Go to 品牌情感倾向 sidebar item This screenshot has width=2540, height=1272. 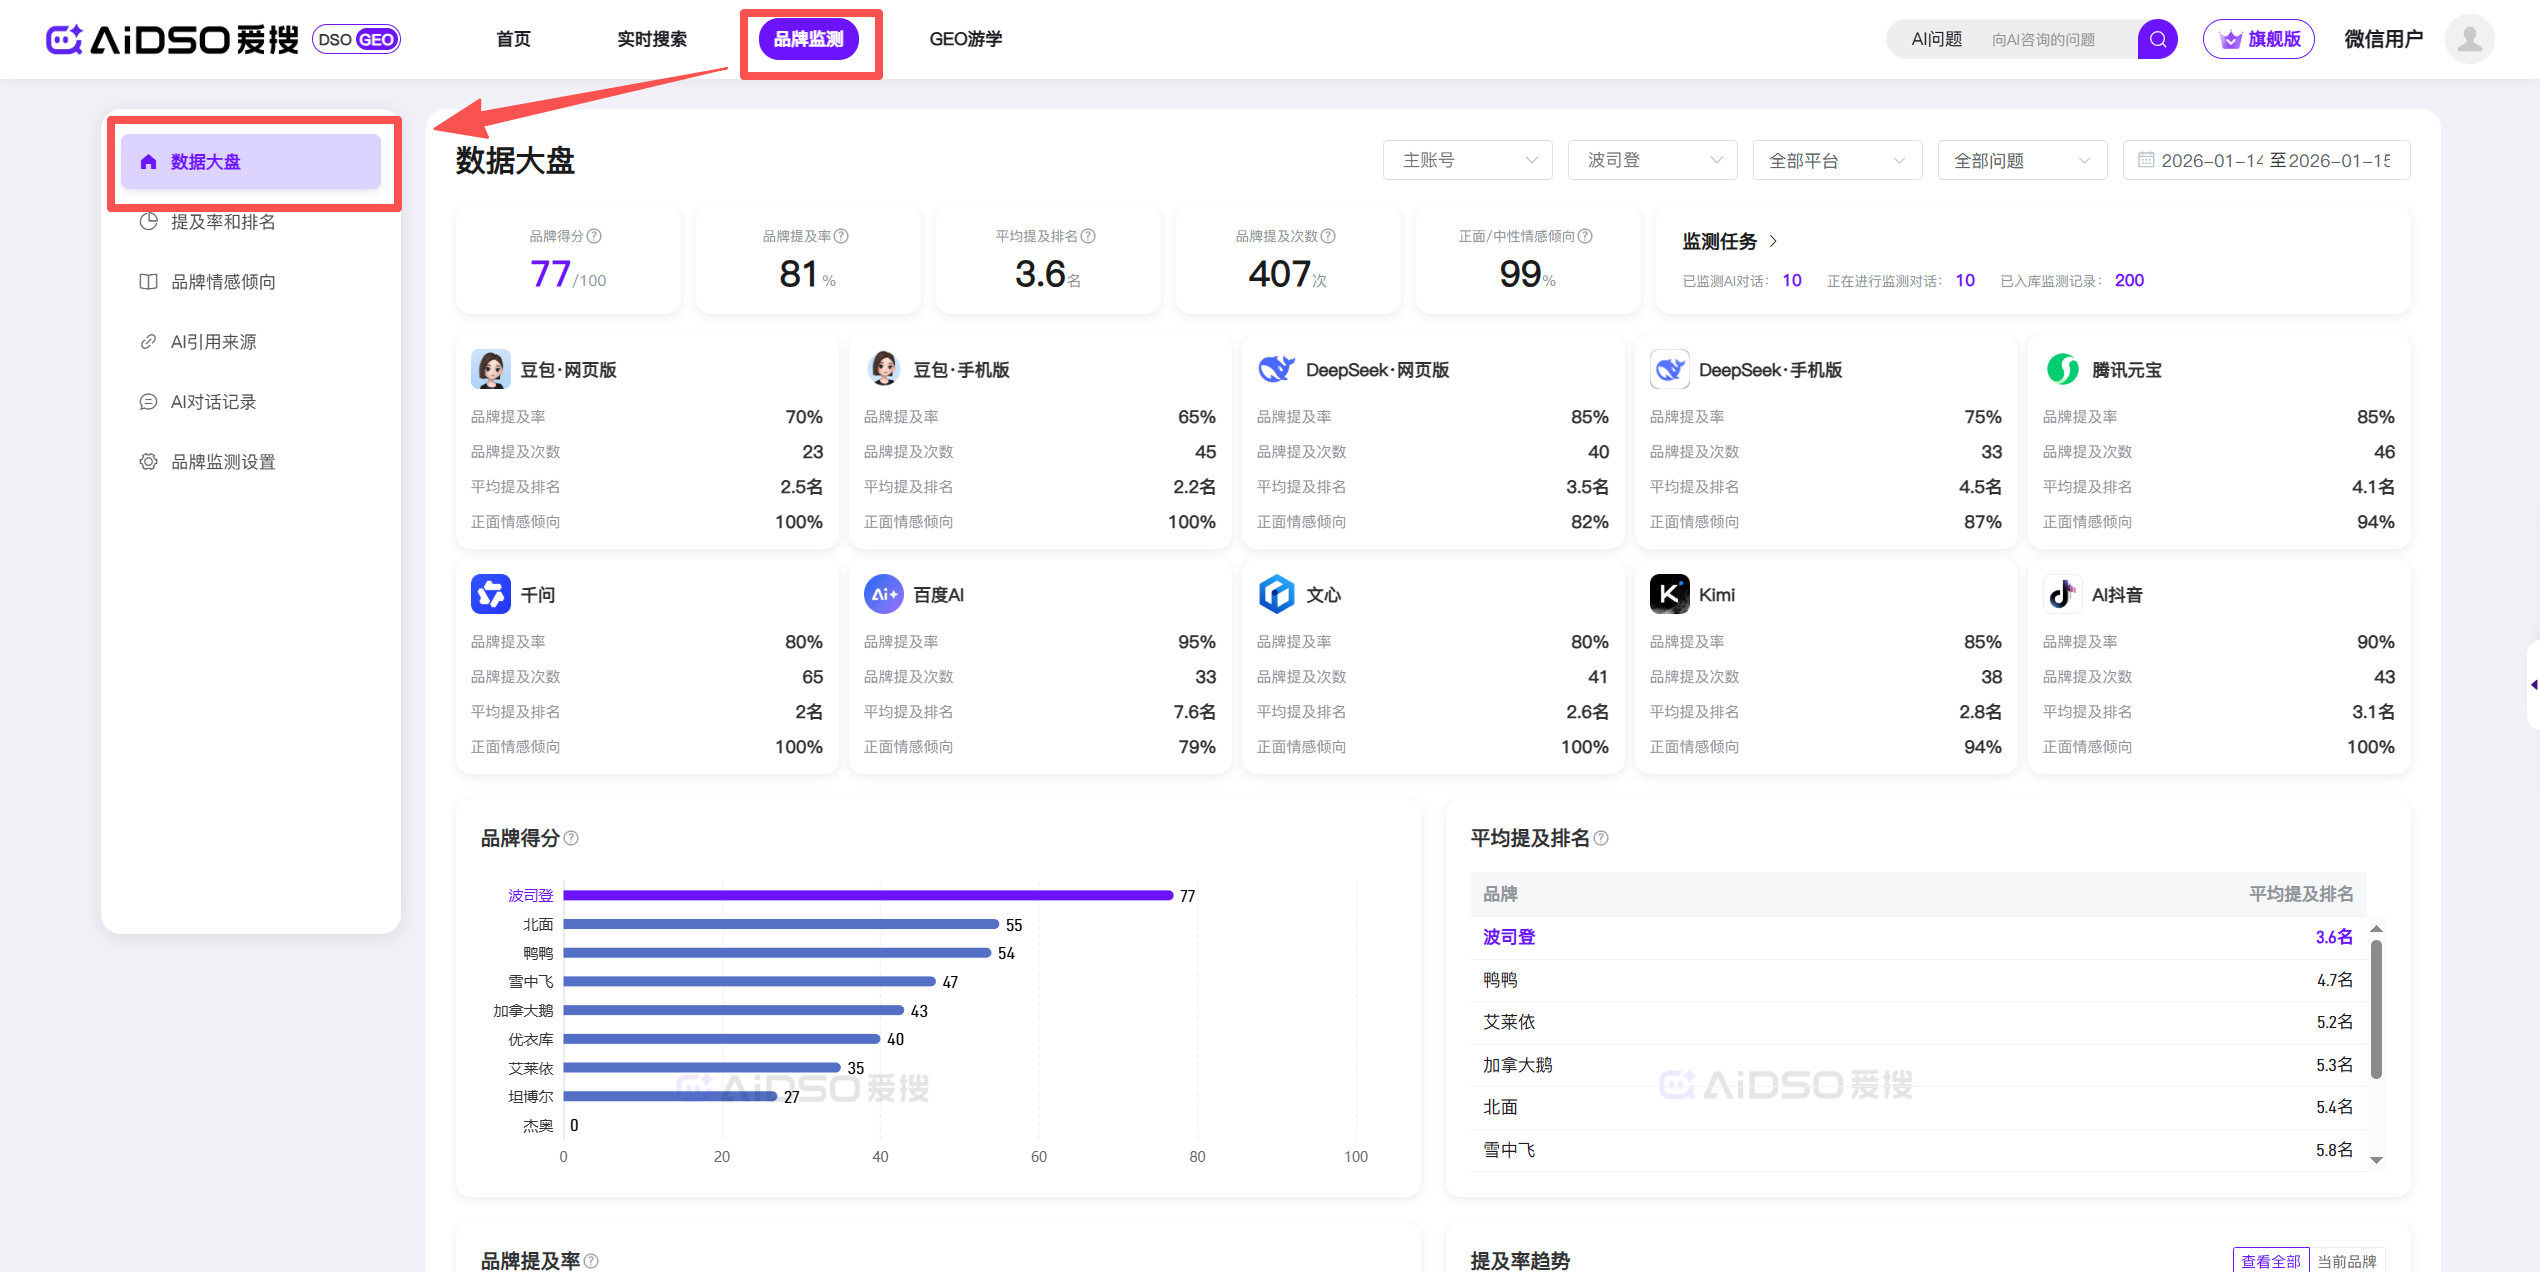(223, 282)
